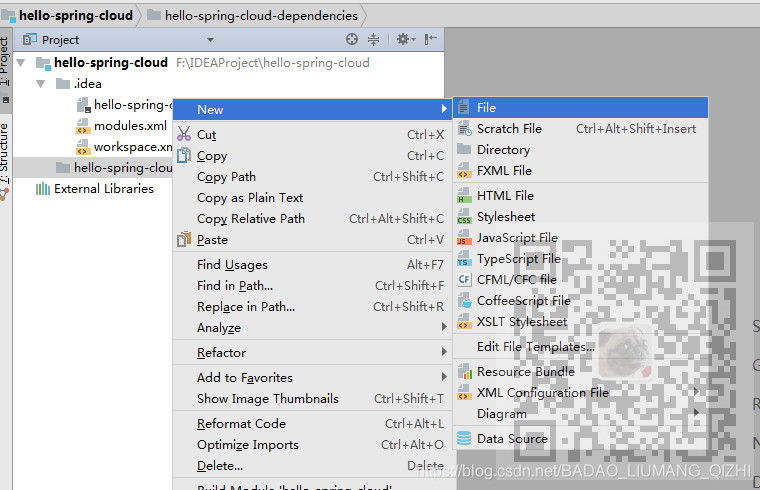This screenshot has width=760, height=490.
Task: Choose Copy as Plain Text
Action: click(313, 198)
